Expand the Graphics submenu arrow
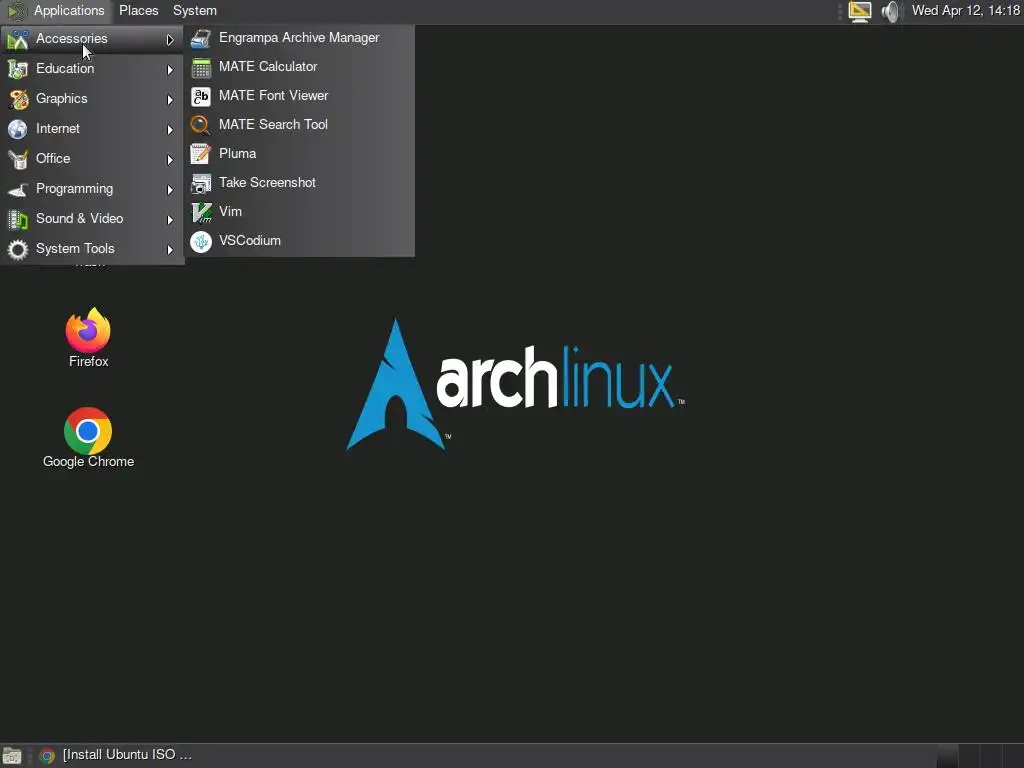The width and height of the screenshot is (1024, 768). tap(170, 100)
